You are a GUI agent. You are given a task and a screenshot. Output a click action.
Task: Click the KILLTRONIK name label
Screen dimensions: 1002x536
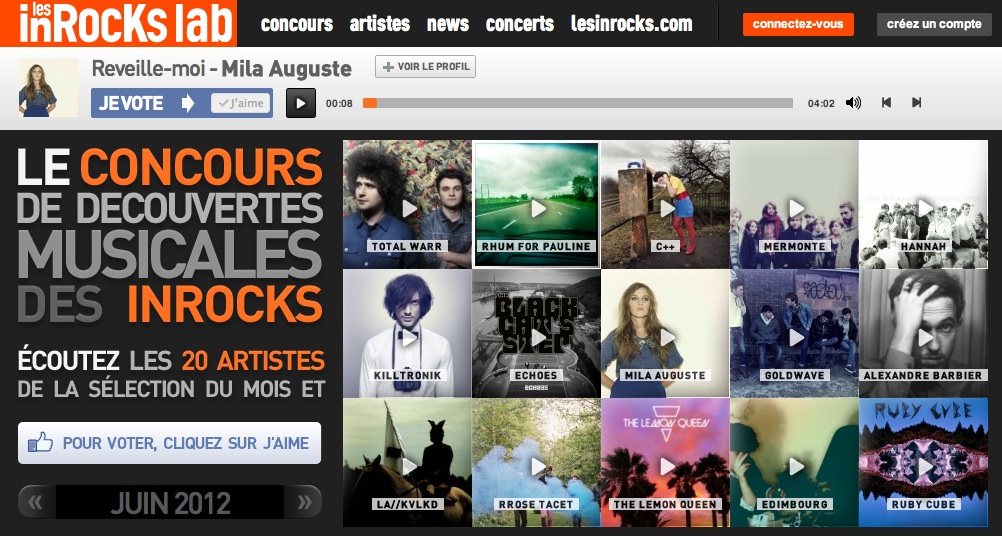[407, 375]
